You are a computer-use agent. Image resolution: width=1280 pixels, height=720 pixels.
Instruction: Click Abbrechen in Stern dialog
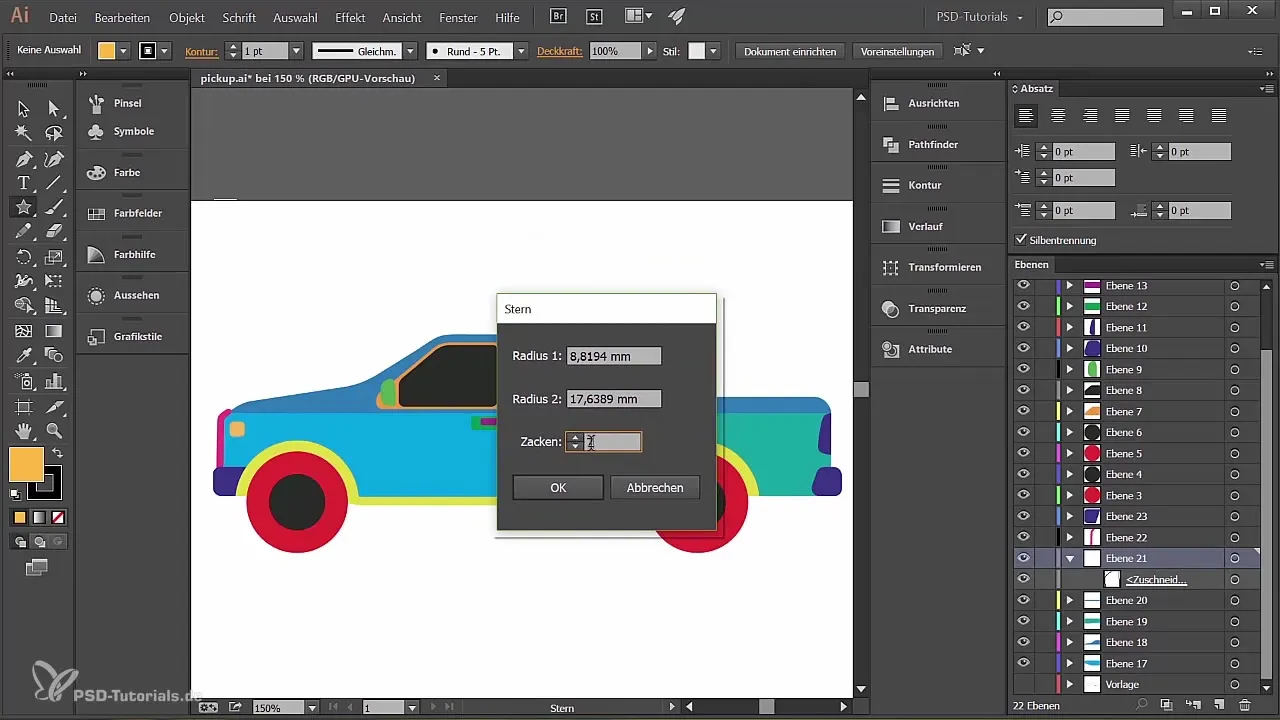click(655, 487)
